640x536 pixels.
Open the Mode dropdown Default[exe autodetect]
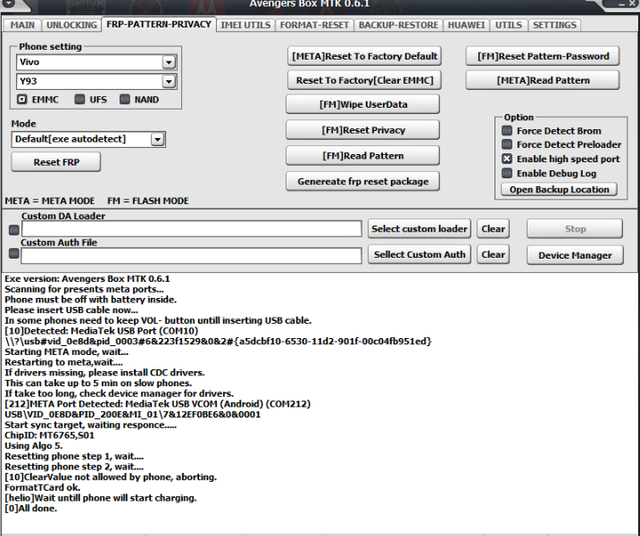[x=158, y=140]
